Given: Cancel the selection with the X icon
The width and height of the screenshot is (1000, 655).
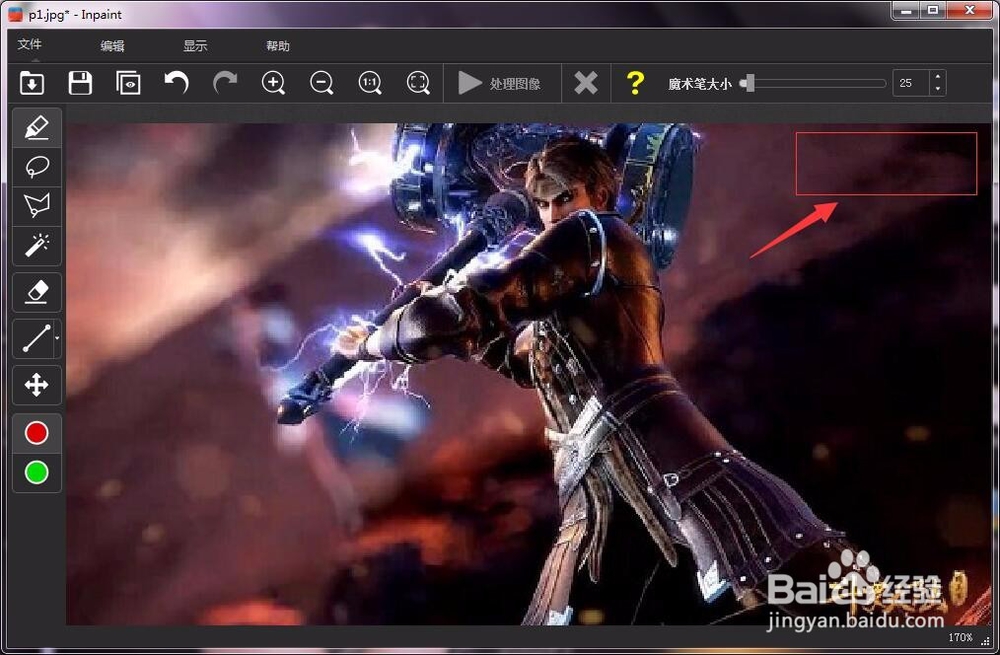Looking at the screenshot, I should point(586,83).
